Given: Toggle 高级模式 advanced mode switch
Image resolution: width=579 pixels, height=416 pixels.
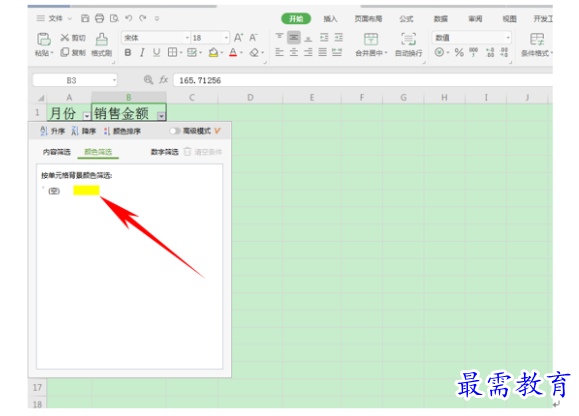Looking at the screenshot, I should click(175, 131).
